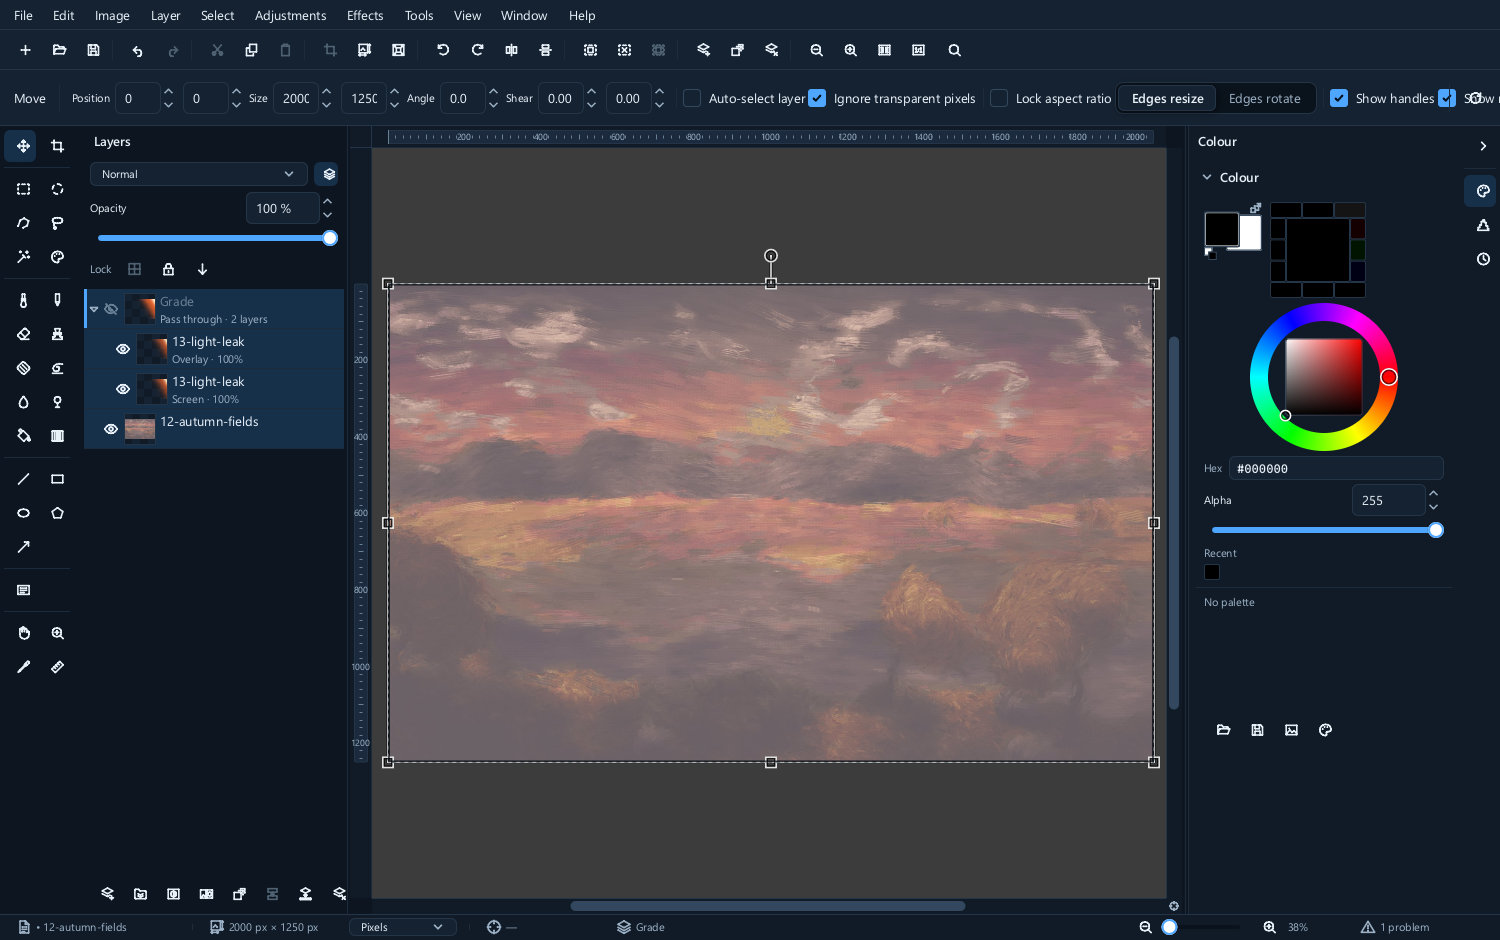Pick the Magic Wand tool
The height and width of the screenshot is (940, 1500).
pos(23,257)
